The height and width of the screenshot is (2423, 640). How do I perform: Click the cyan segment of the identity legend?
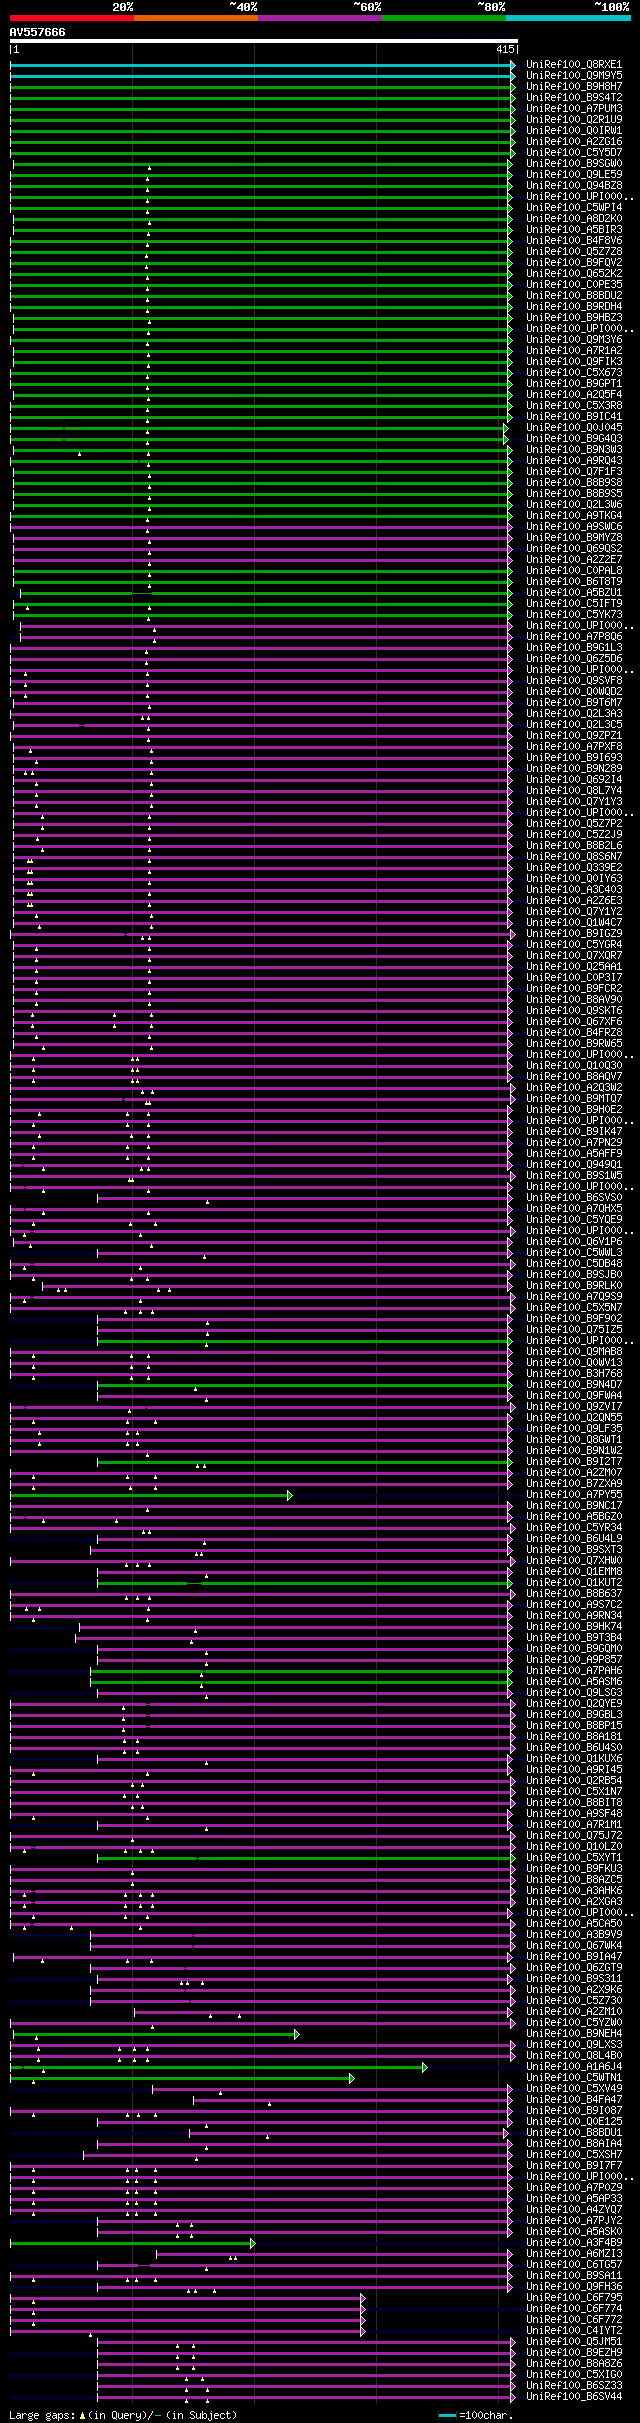click(568, 18)
